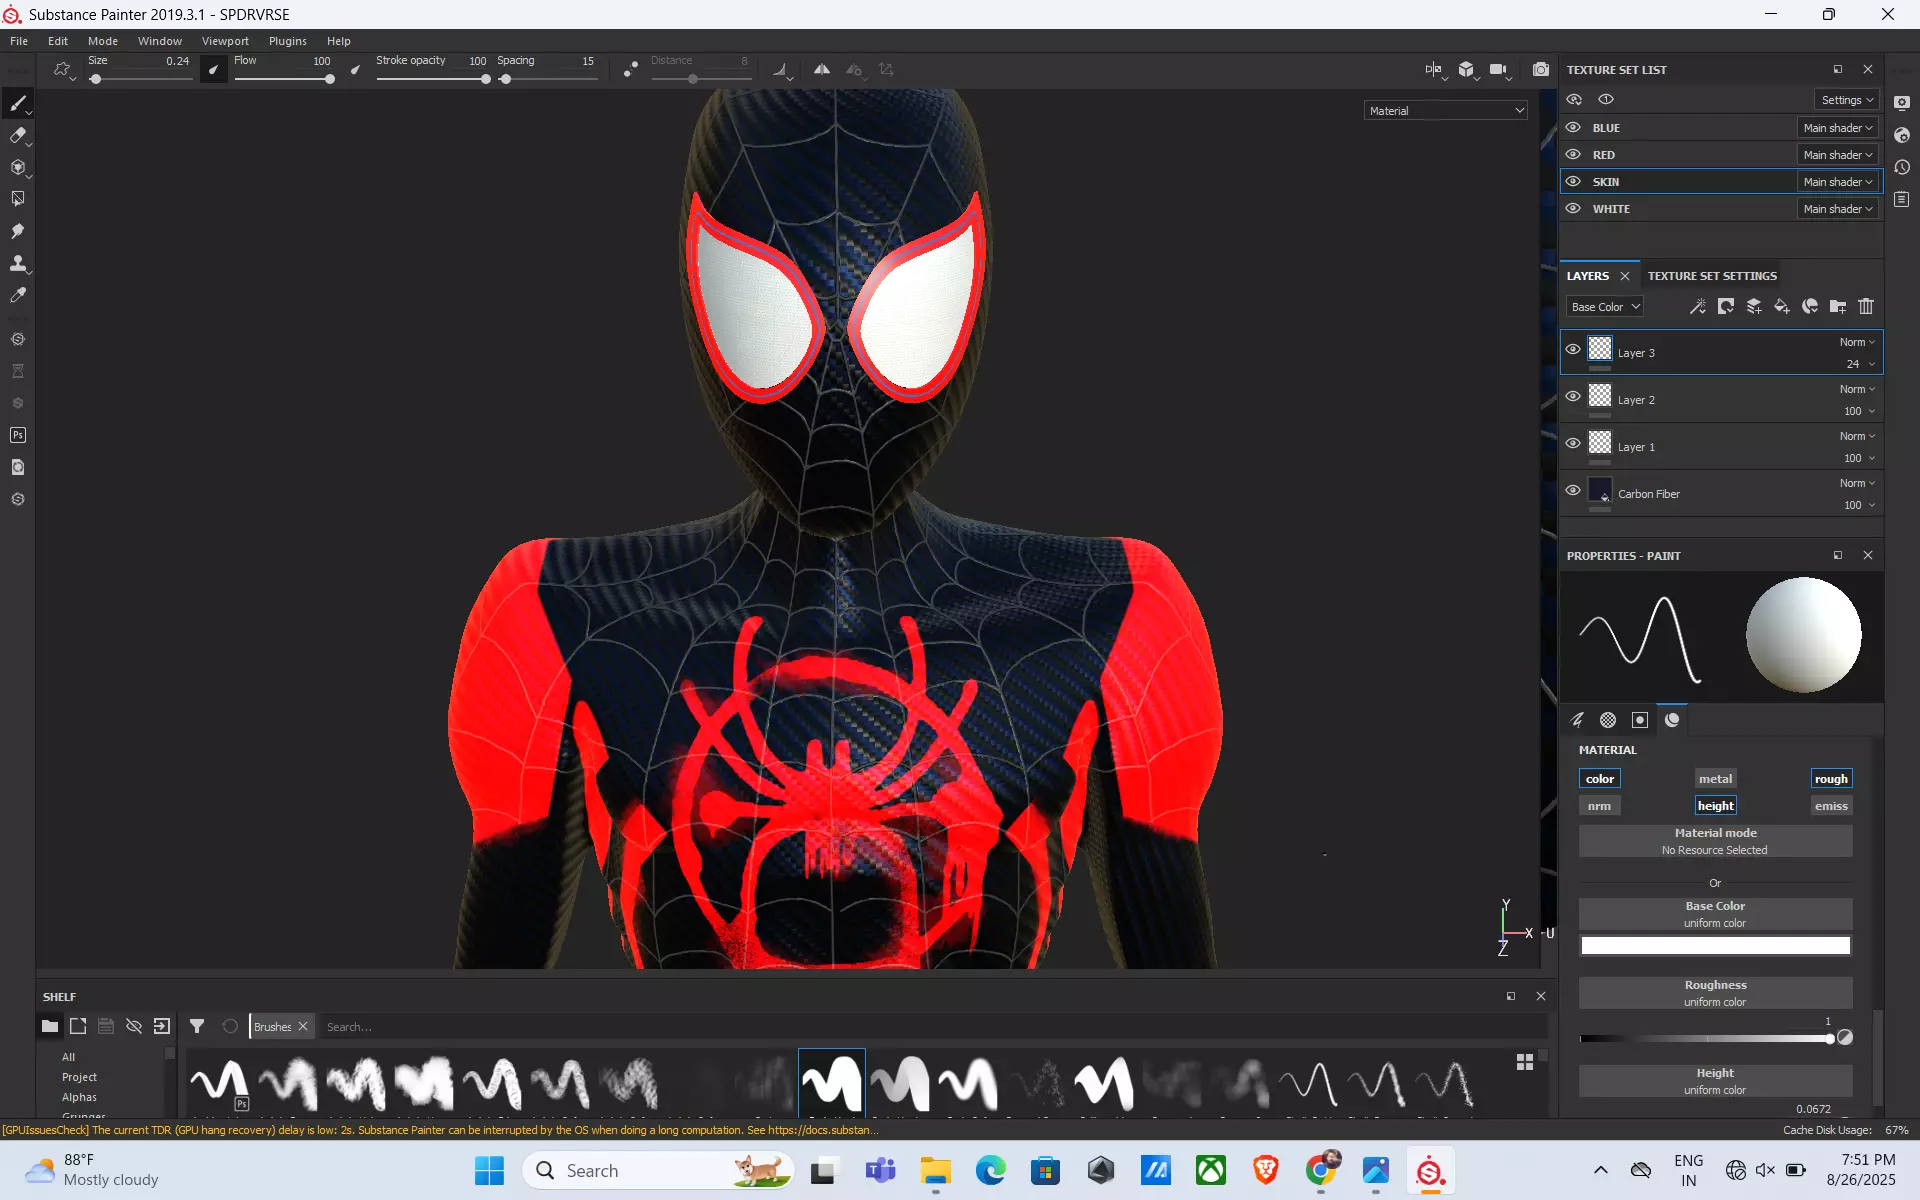
Task: Open Main shader dropdown for BLUE
Action: 1838,128
